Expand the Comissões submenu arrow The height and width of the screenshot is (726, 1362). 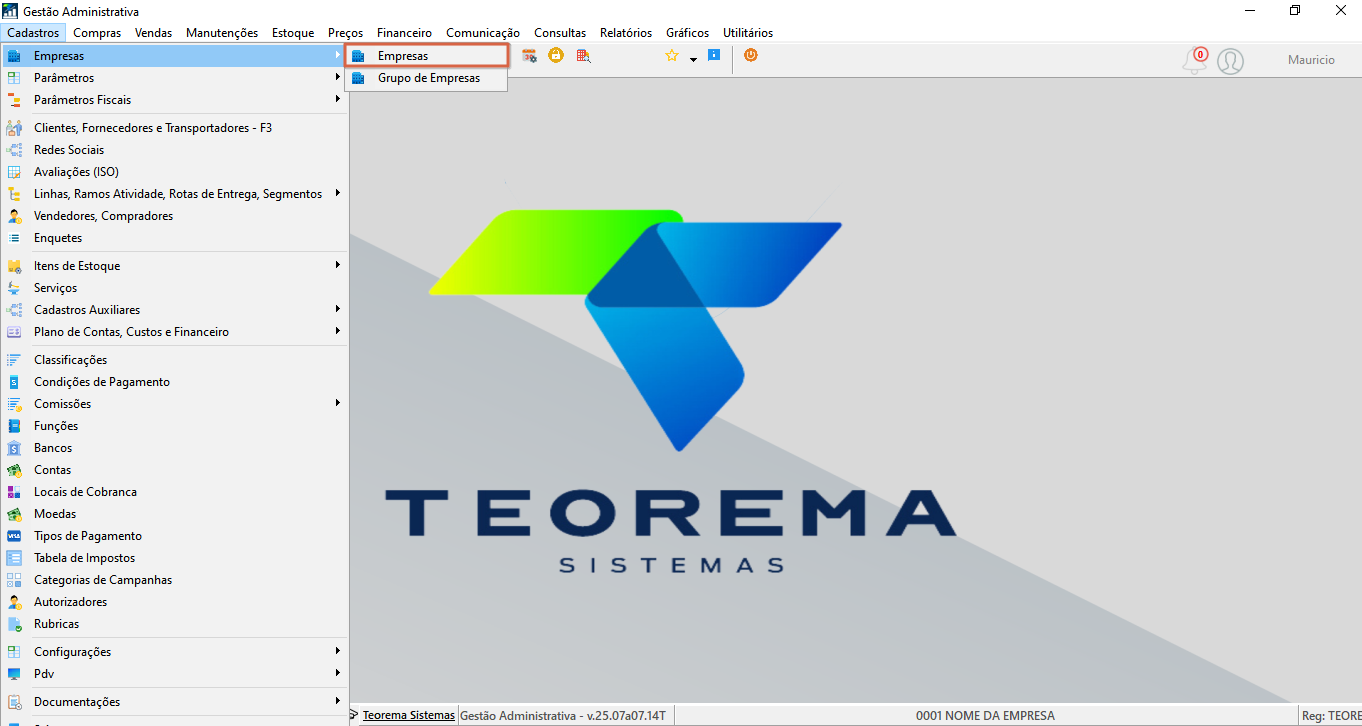pyautogui.click(x=339, y=403)
